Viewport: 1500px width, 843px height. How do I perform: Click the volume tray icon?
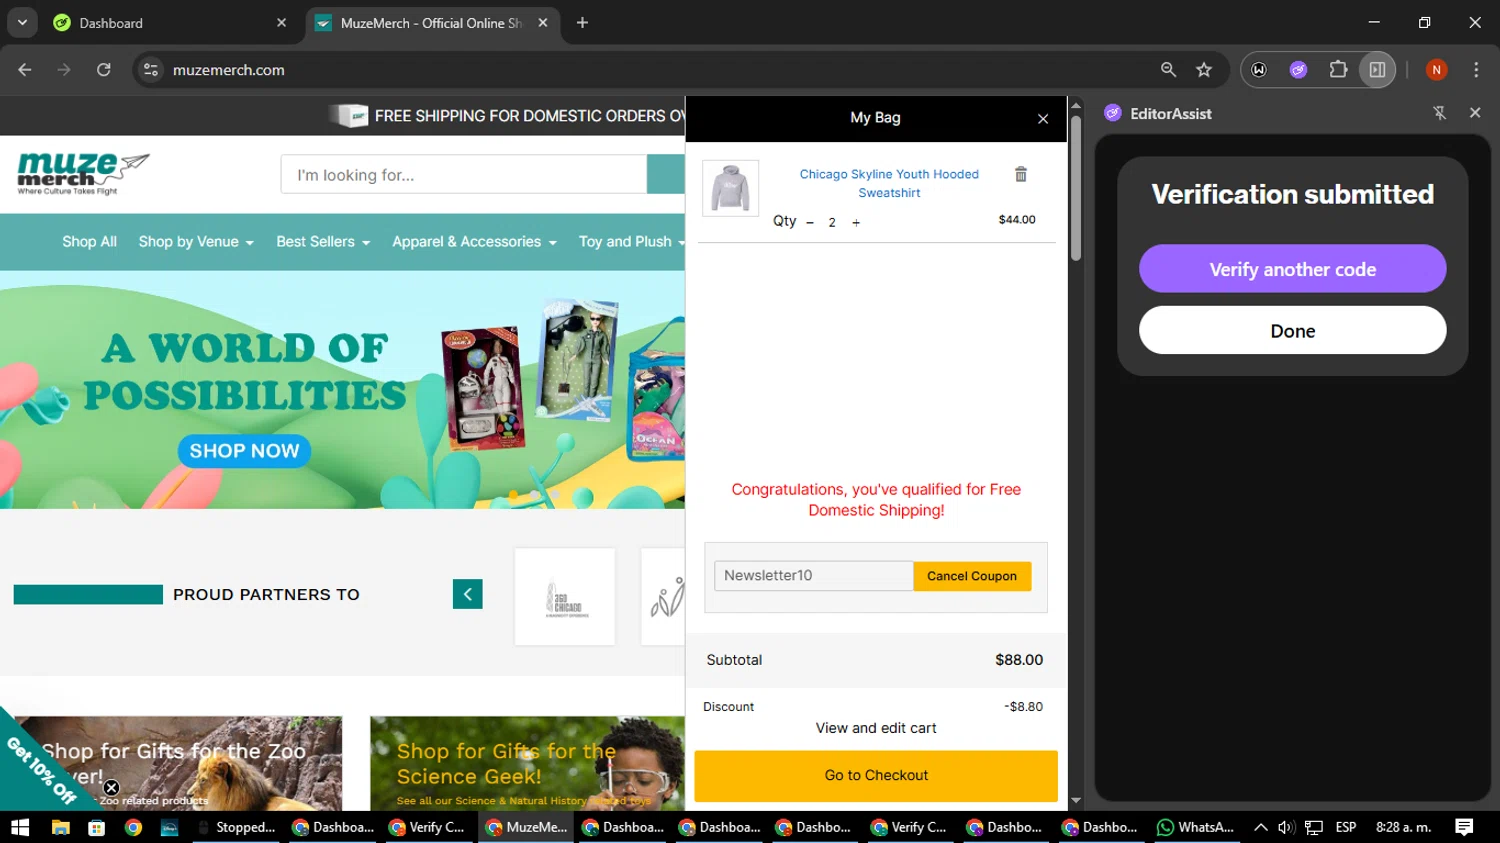[1286, 827]
